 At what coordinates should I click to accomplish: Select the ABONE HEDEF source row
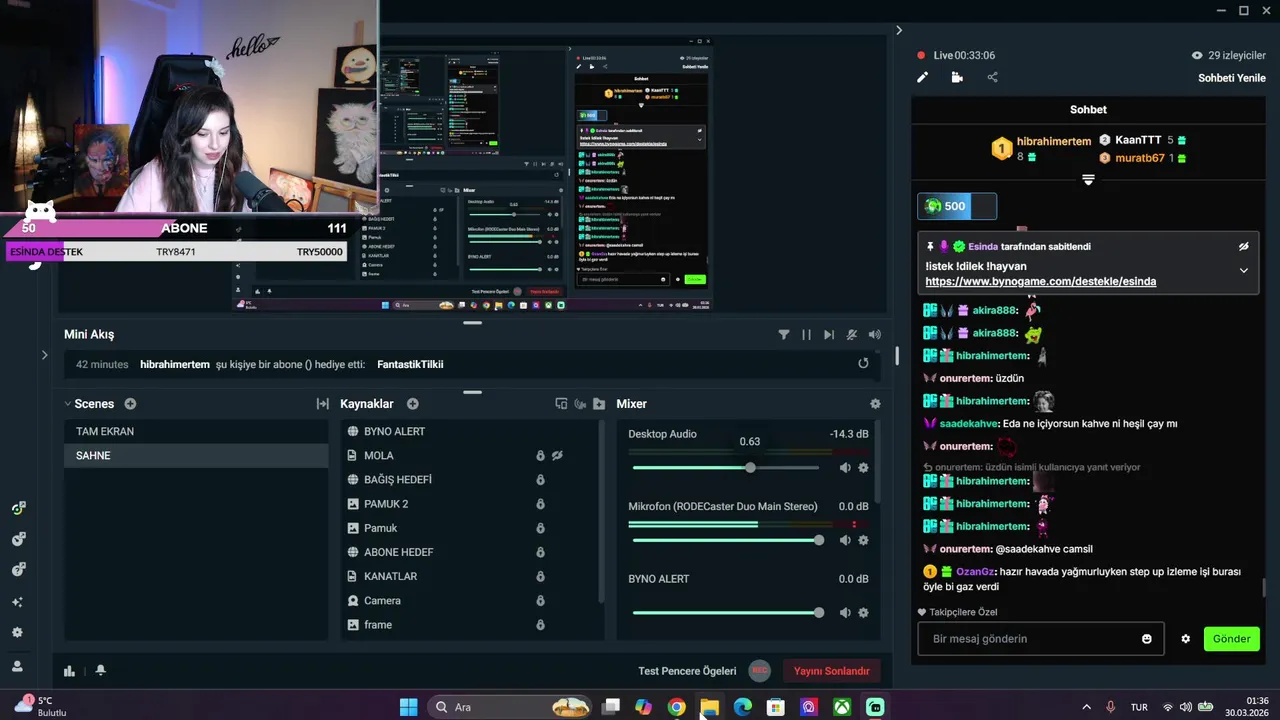pos(470,552)
